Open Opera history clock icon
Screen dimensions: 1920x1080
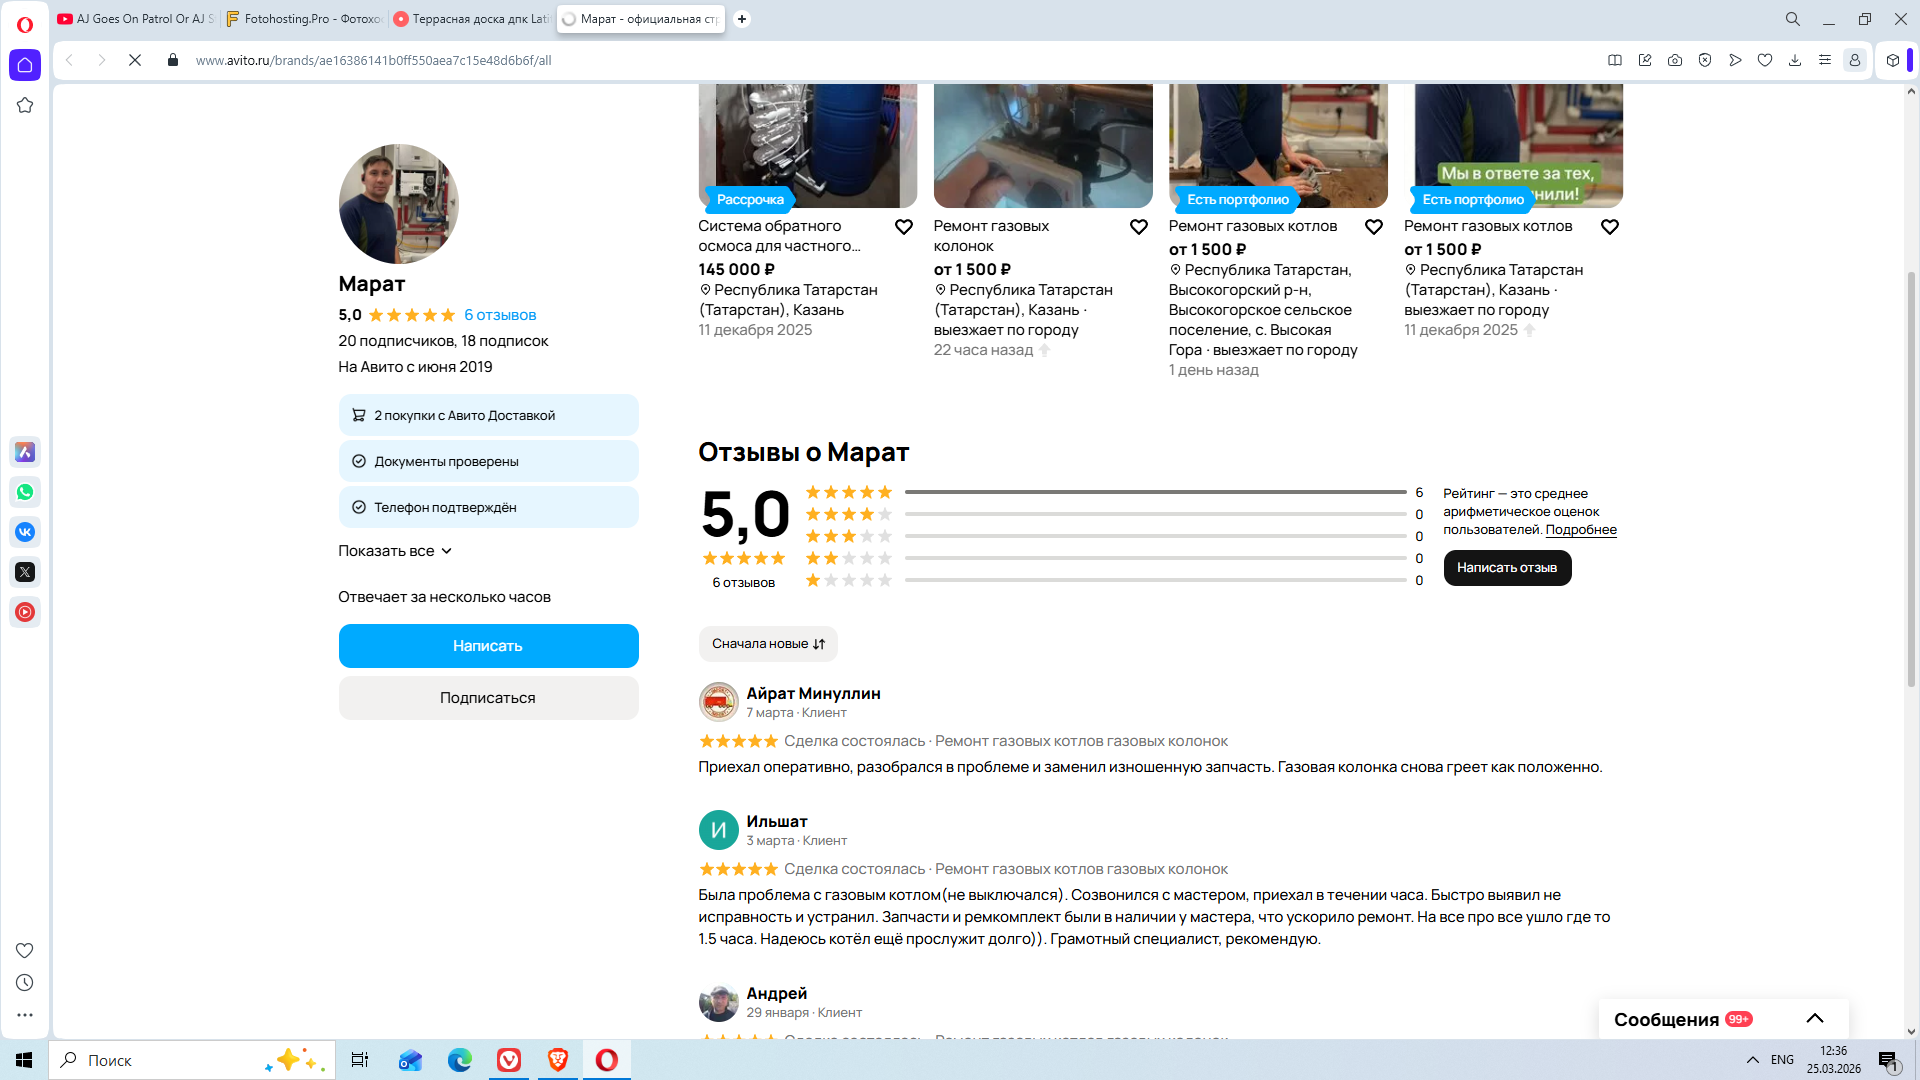pyautogui.click(x=25, y=983)
